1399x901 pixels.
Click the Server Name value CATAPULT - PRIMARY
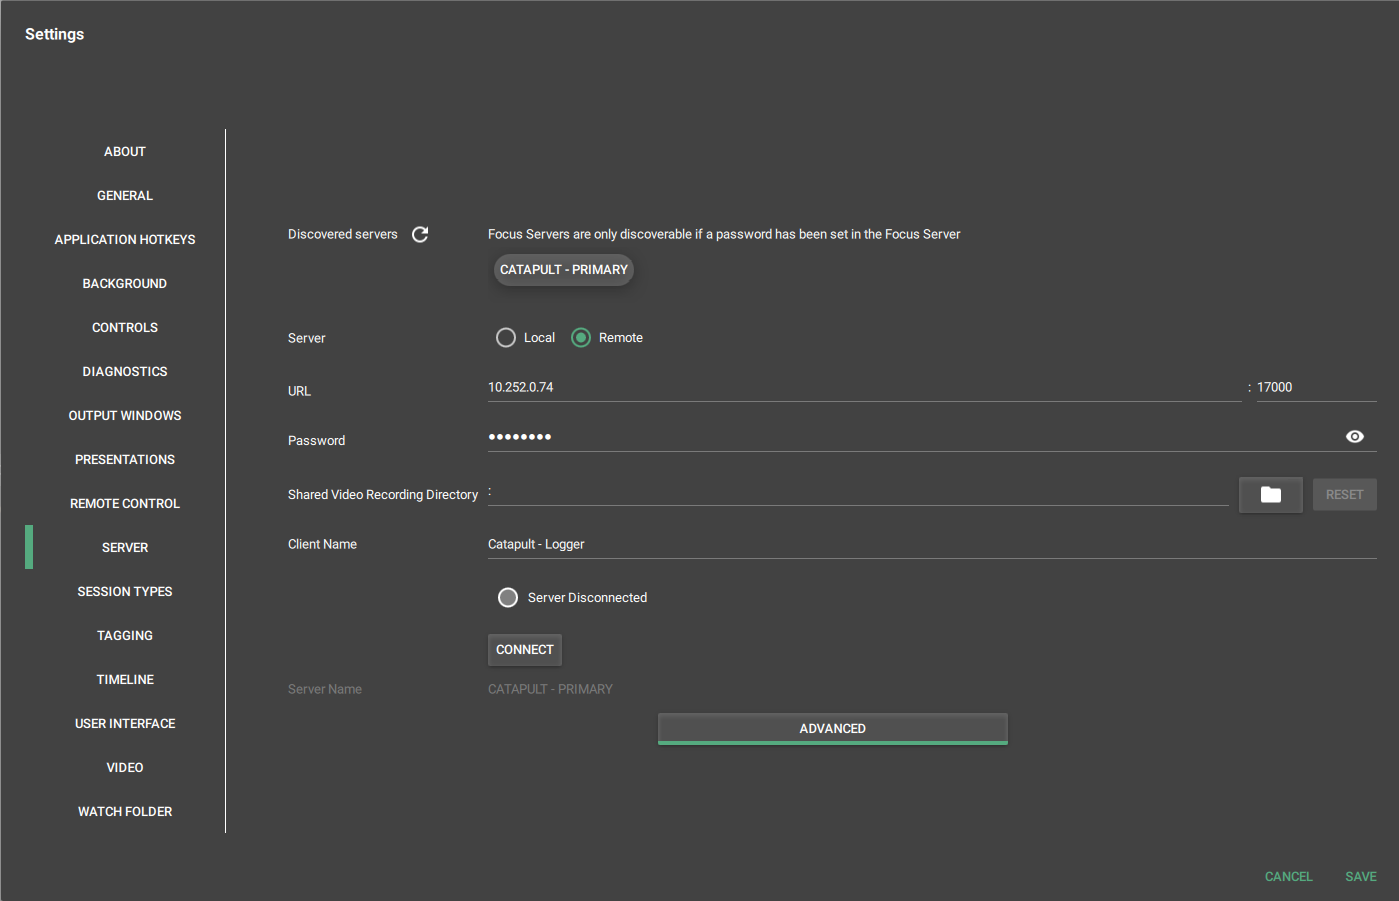pos(550,690)
